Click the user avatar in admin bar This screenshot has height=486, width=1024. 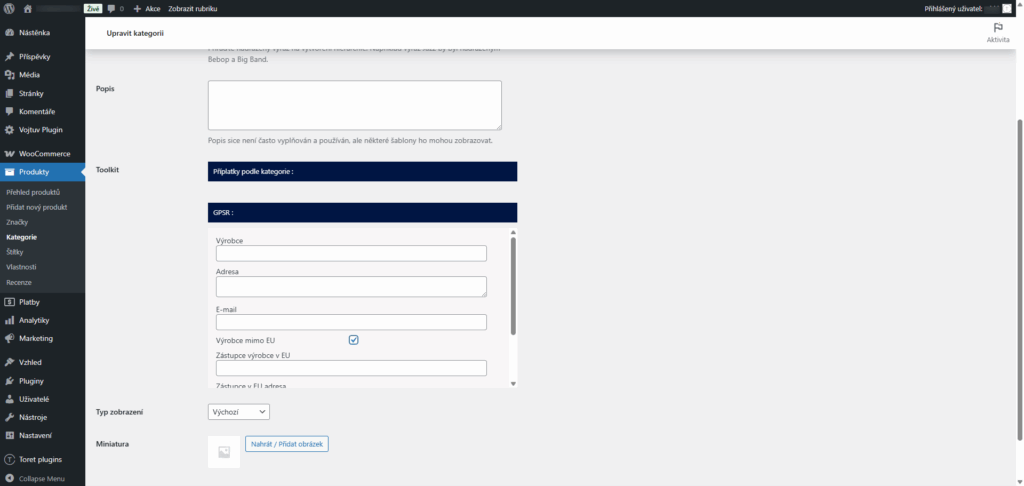pyautogui.click(x=1007, y=9)
